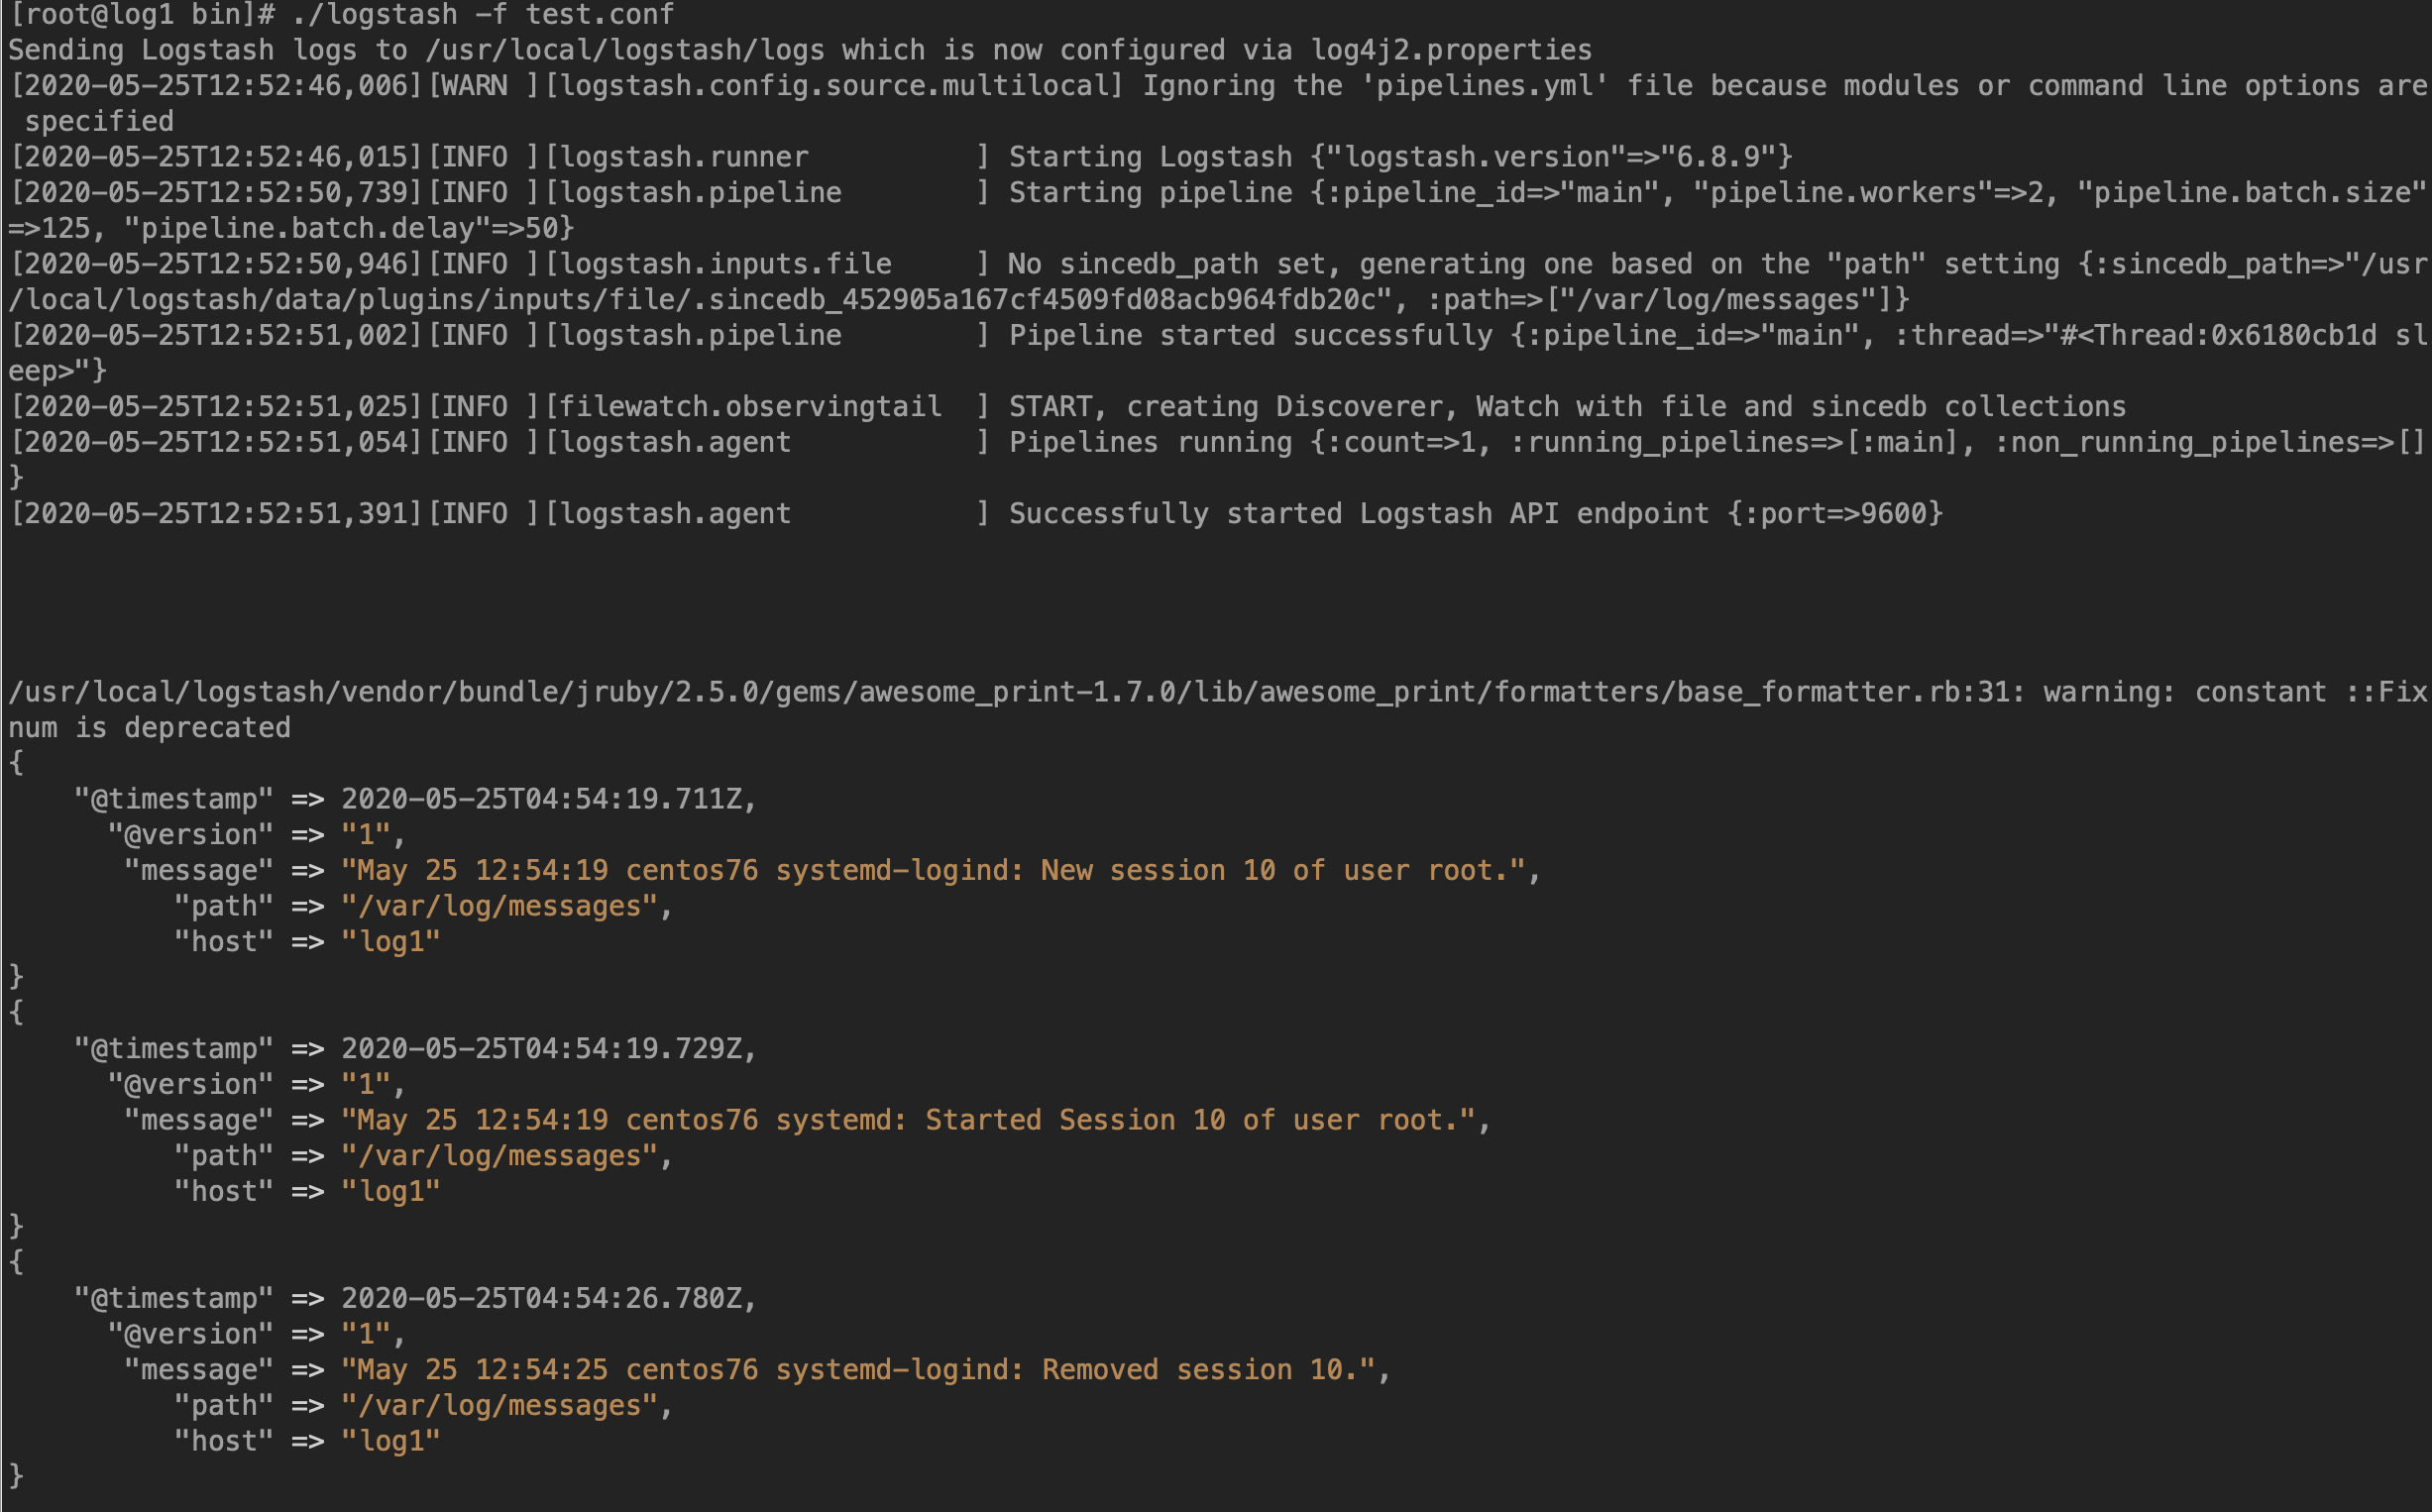This screenshot has width=2432, height=1512.
Task: Click the last "/var/log/messages" path value
Action: [500, 1406]
